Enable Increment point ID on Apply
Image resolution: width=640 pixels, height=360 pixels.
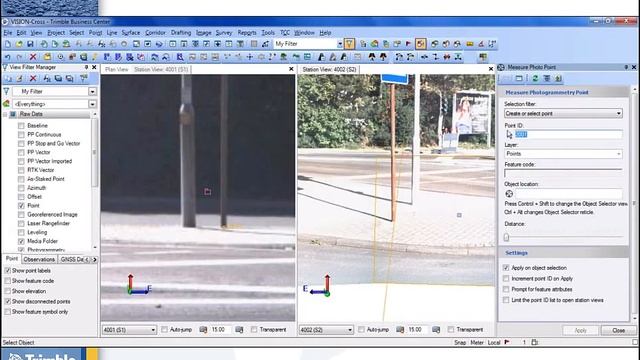point(506,278)
